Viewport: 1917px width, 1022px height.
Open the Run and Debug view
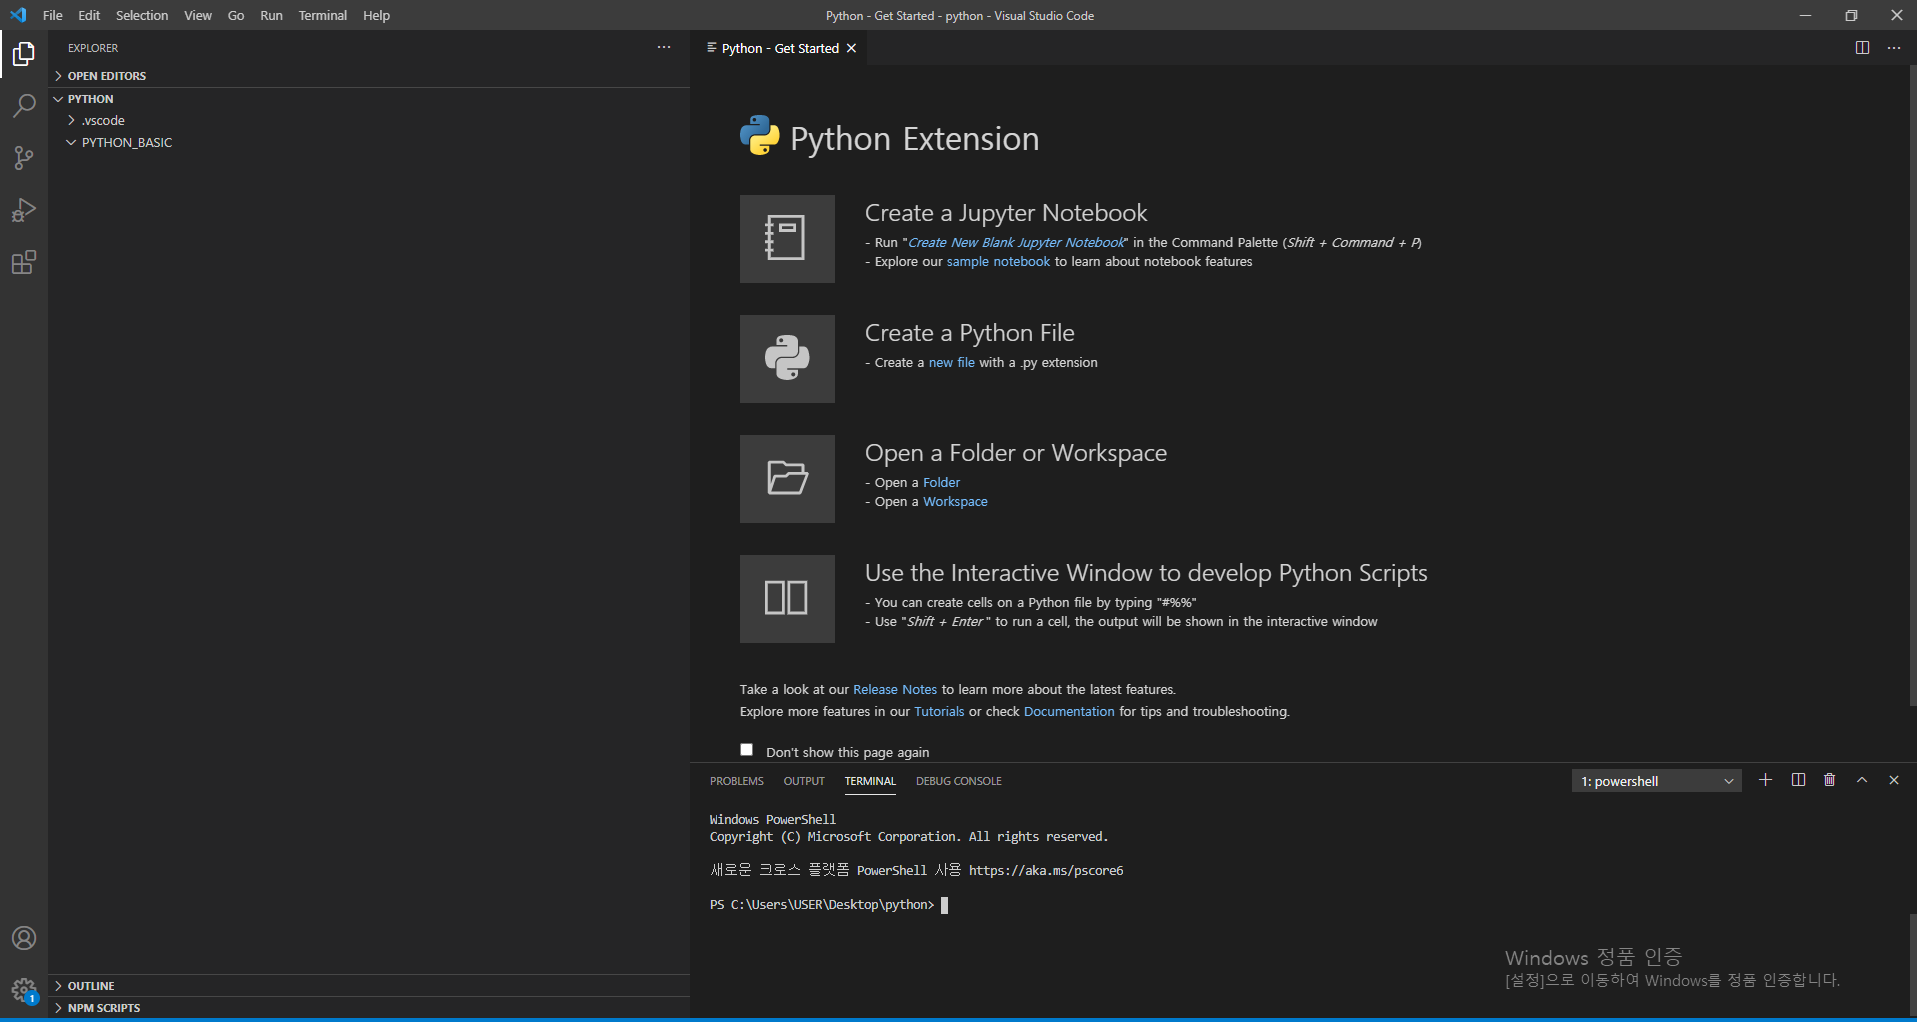click(24, 210)
